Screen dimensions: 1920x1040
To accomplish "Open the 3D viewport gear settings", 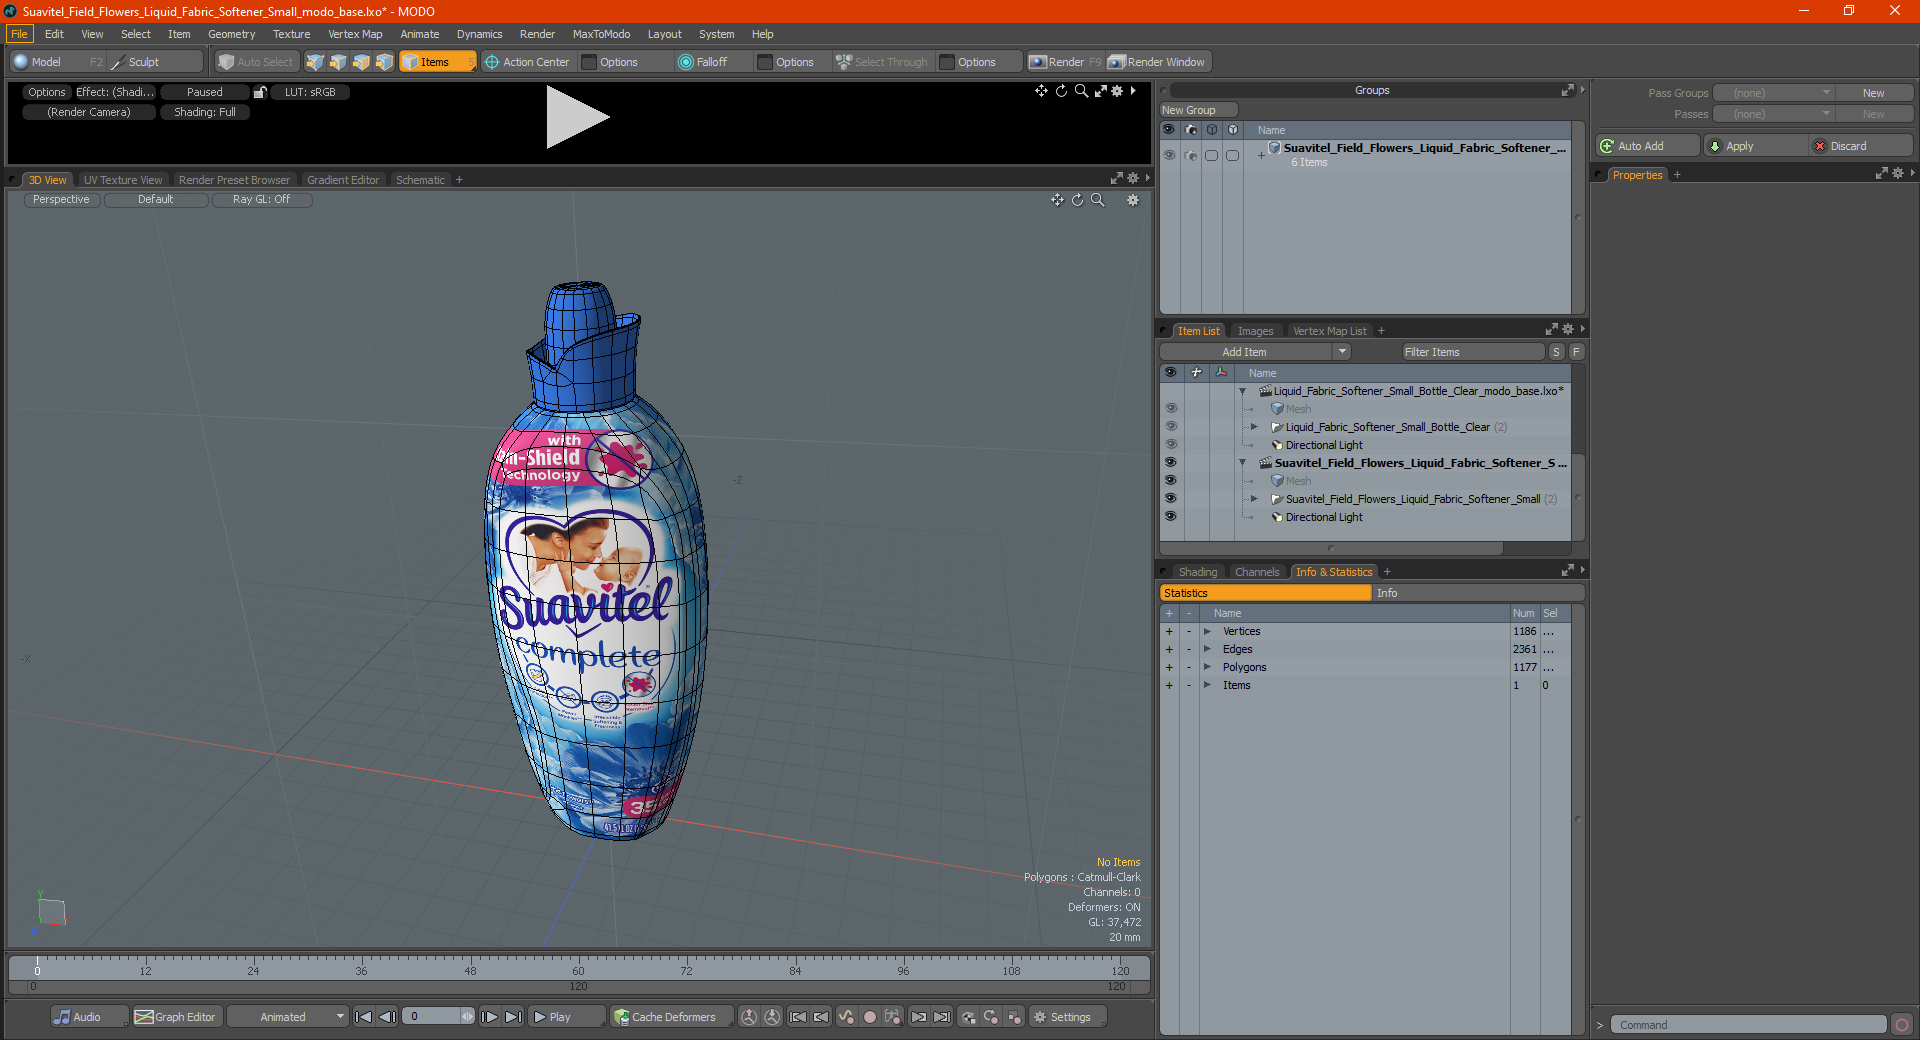I will tap(1133, 200).
